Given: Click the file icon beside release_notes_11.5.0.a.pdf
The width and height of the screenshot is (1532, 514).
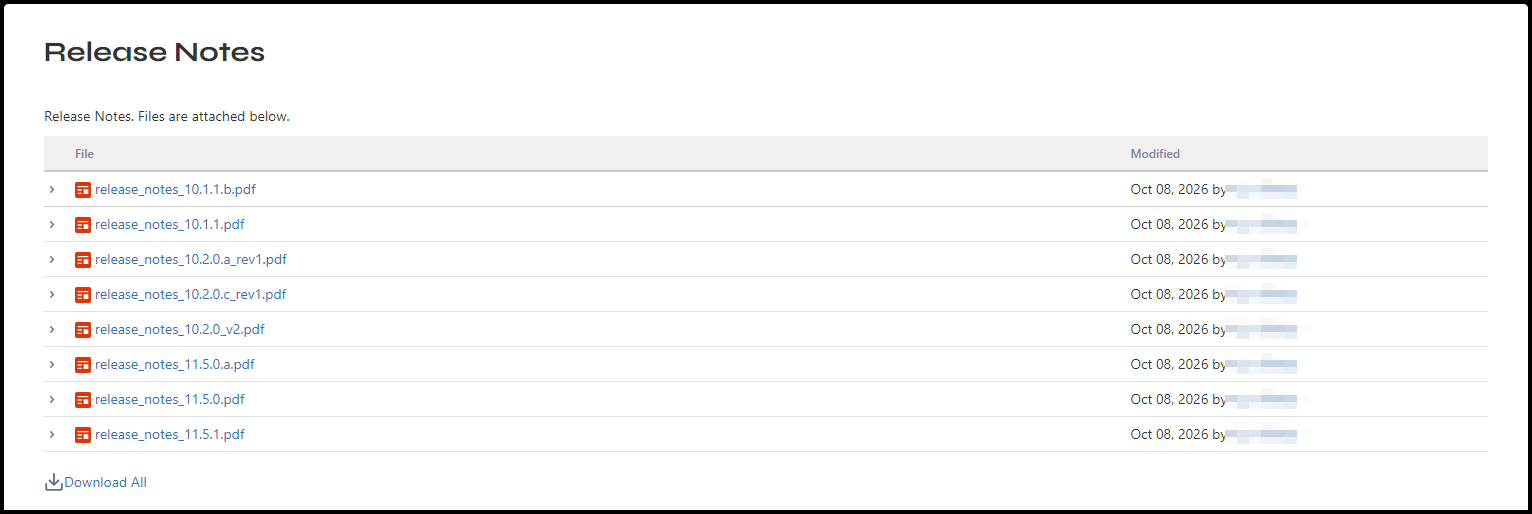Looking at the screenshot, I should pos(83,364).
